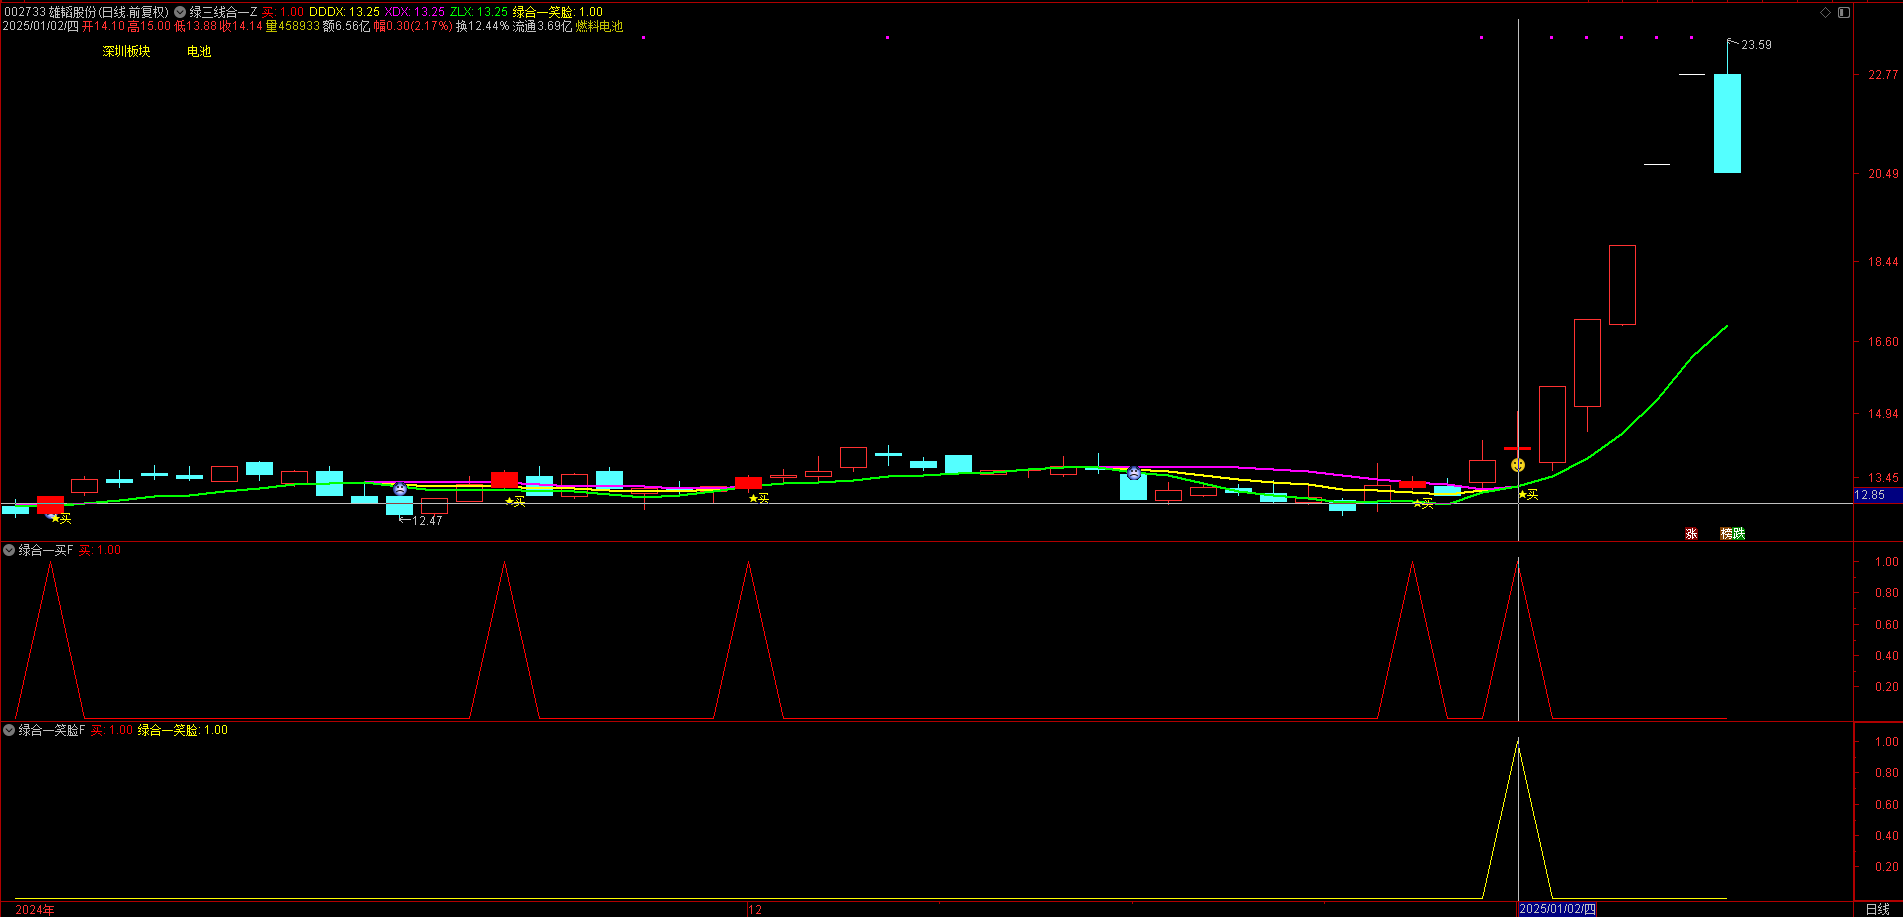Click the 22.77 price axis label

coord(1883,75)
